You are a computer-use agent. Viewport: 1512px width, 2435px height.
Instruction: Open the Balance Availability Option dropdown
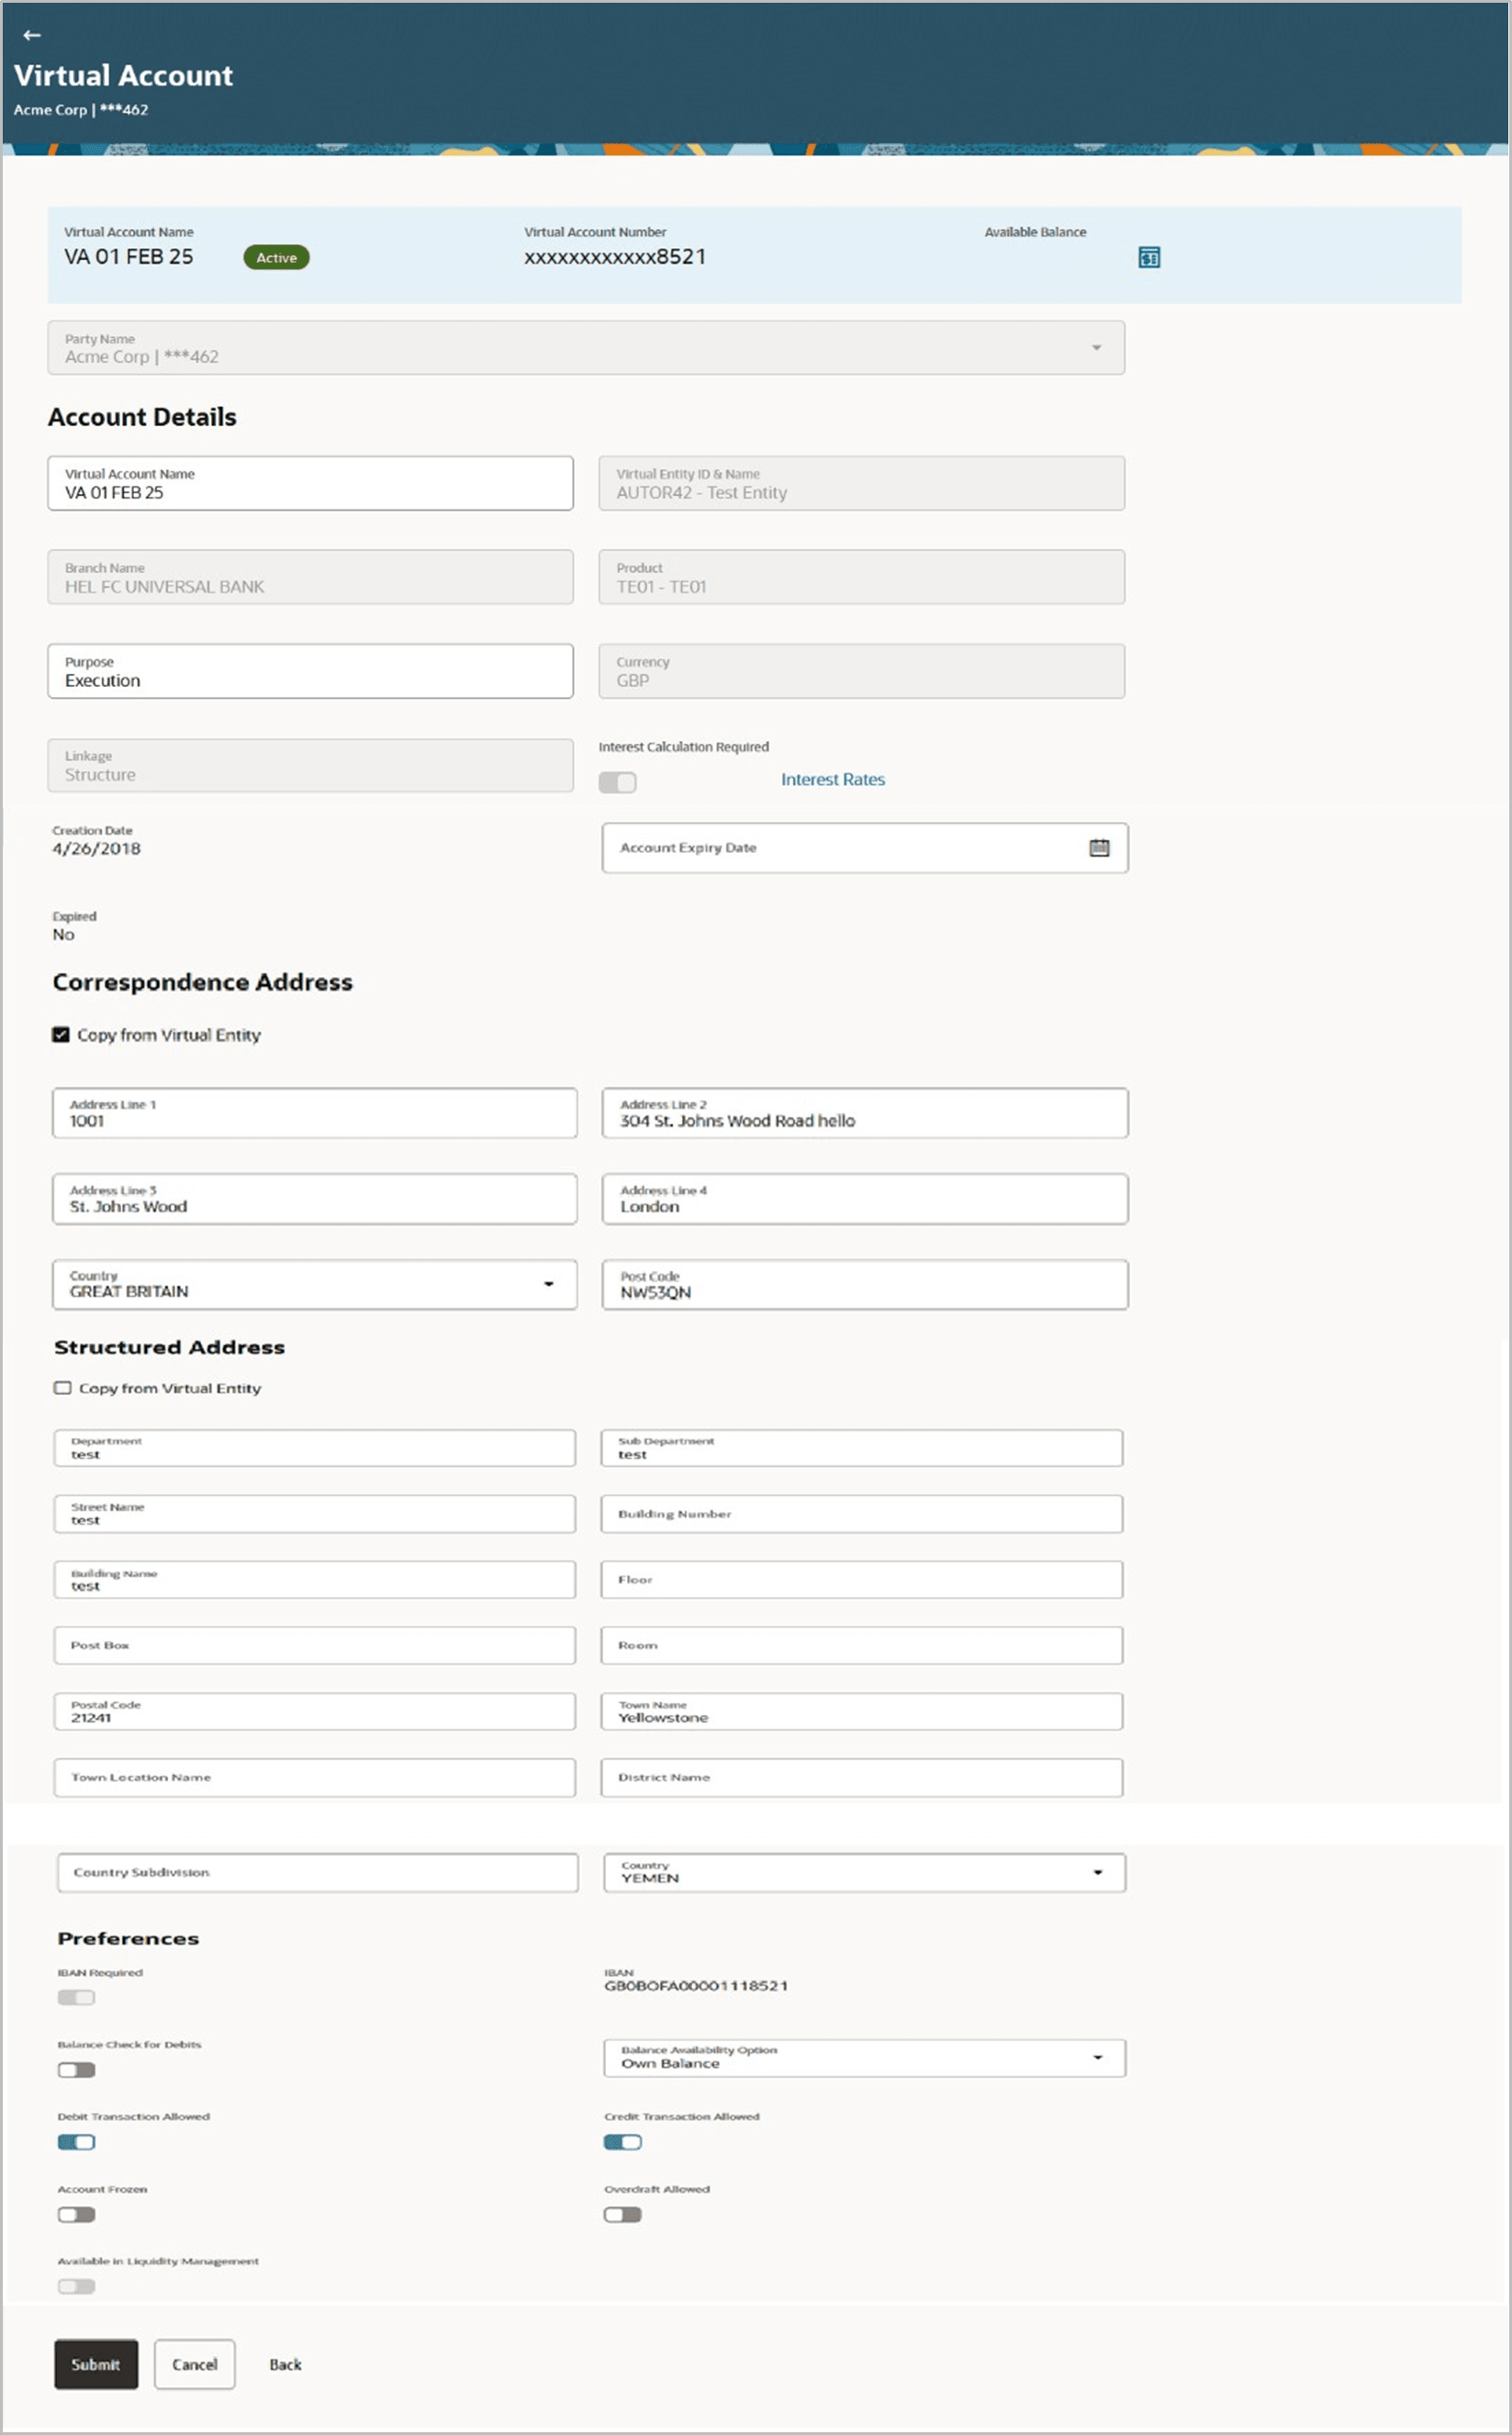(x=1099, y=2057)
